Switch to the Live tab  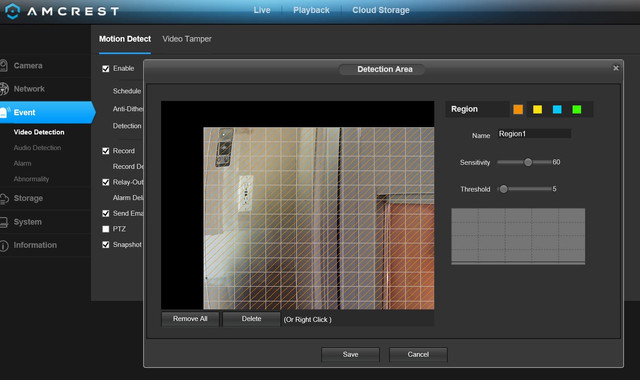262,10
